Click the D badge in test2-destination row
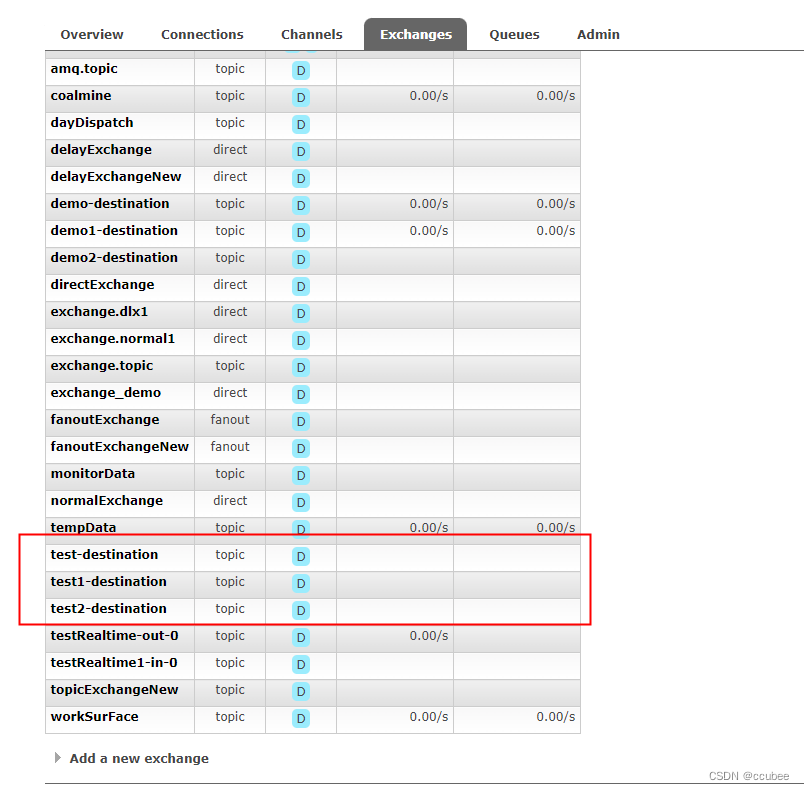Image resolution: width=804 pixels, height=790 pixels. (x=301, y=611)
